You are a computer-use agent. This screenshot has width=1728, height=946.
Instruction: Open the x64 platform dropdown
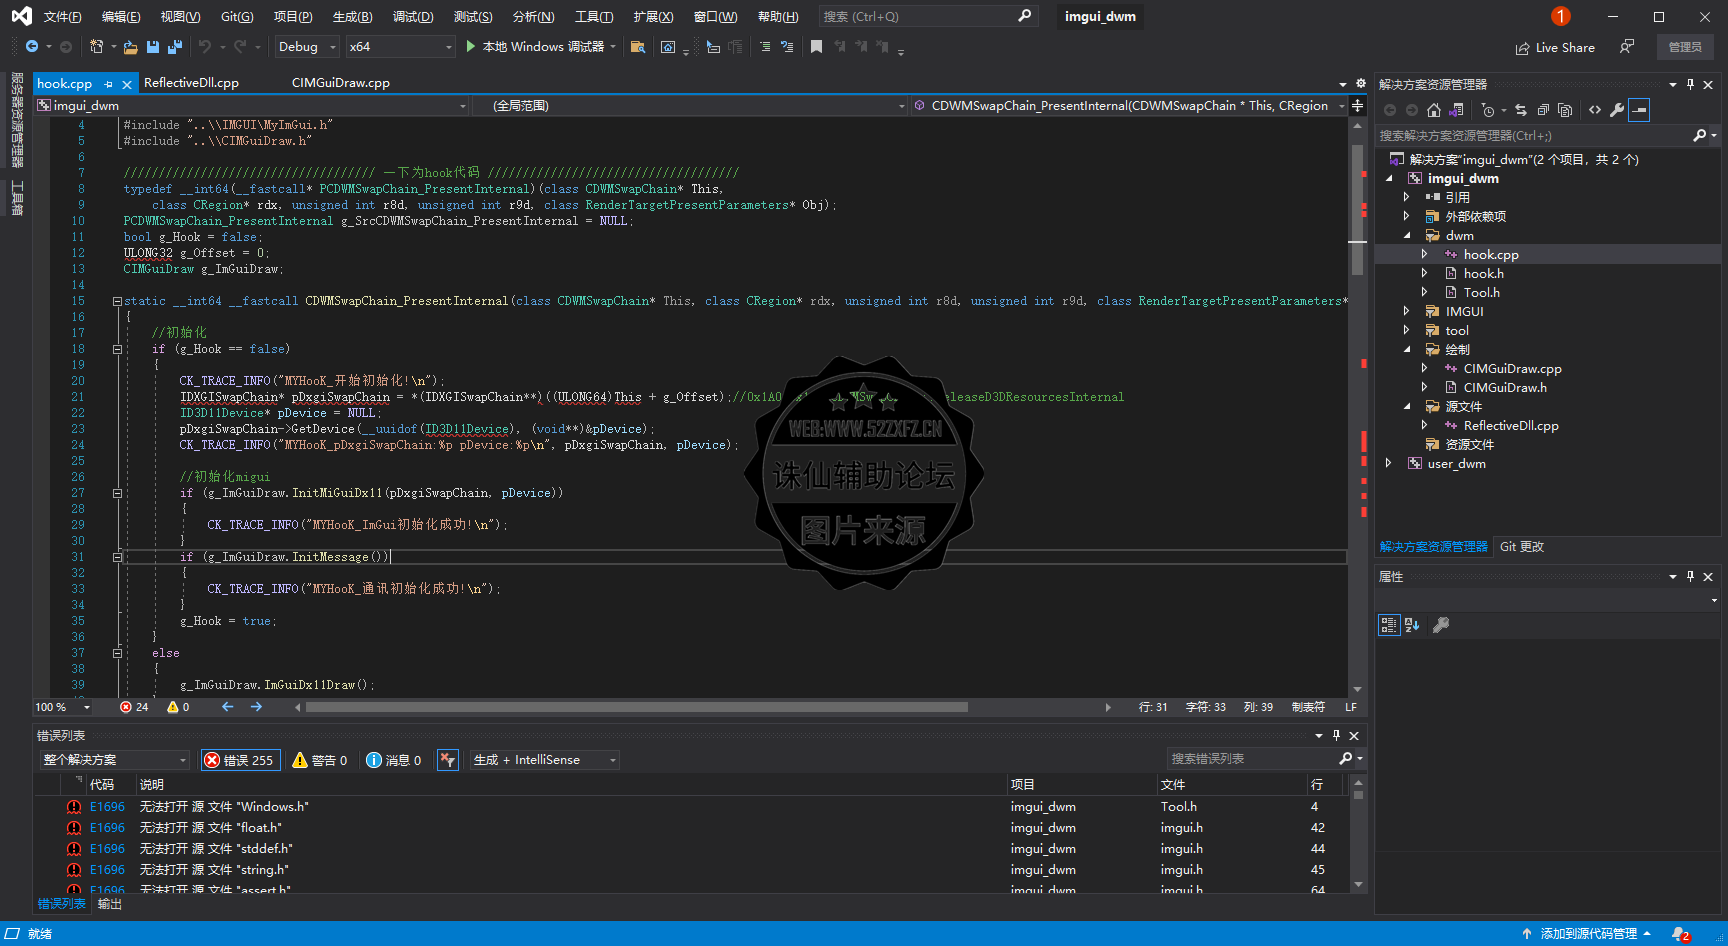point(400,47)
